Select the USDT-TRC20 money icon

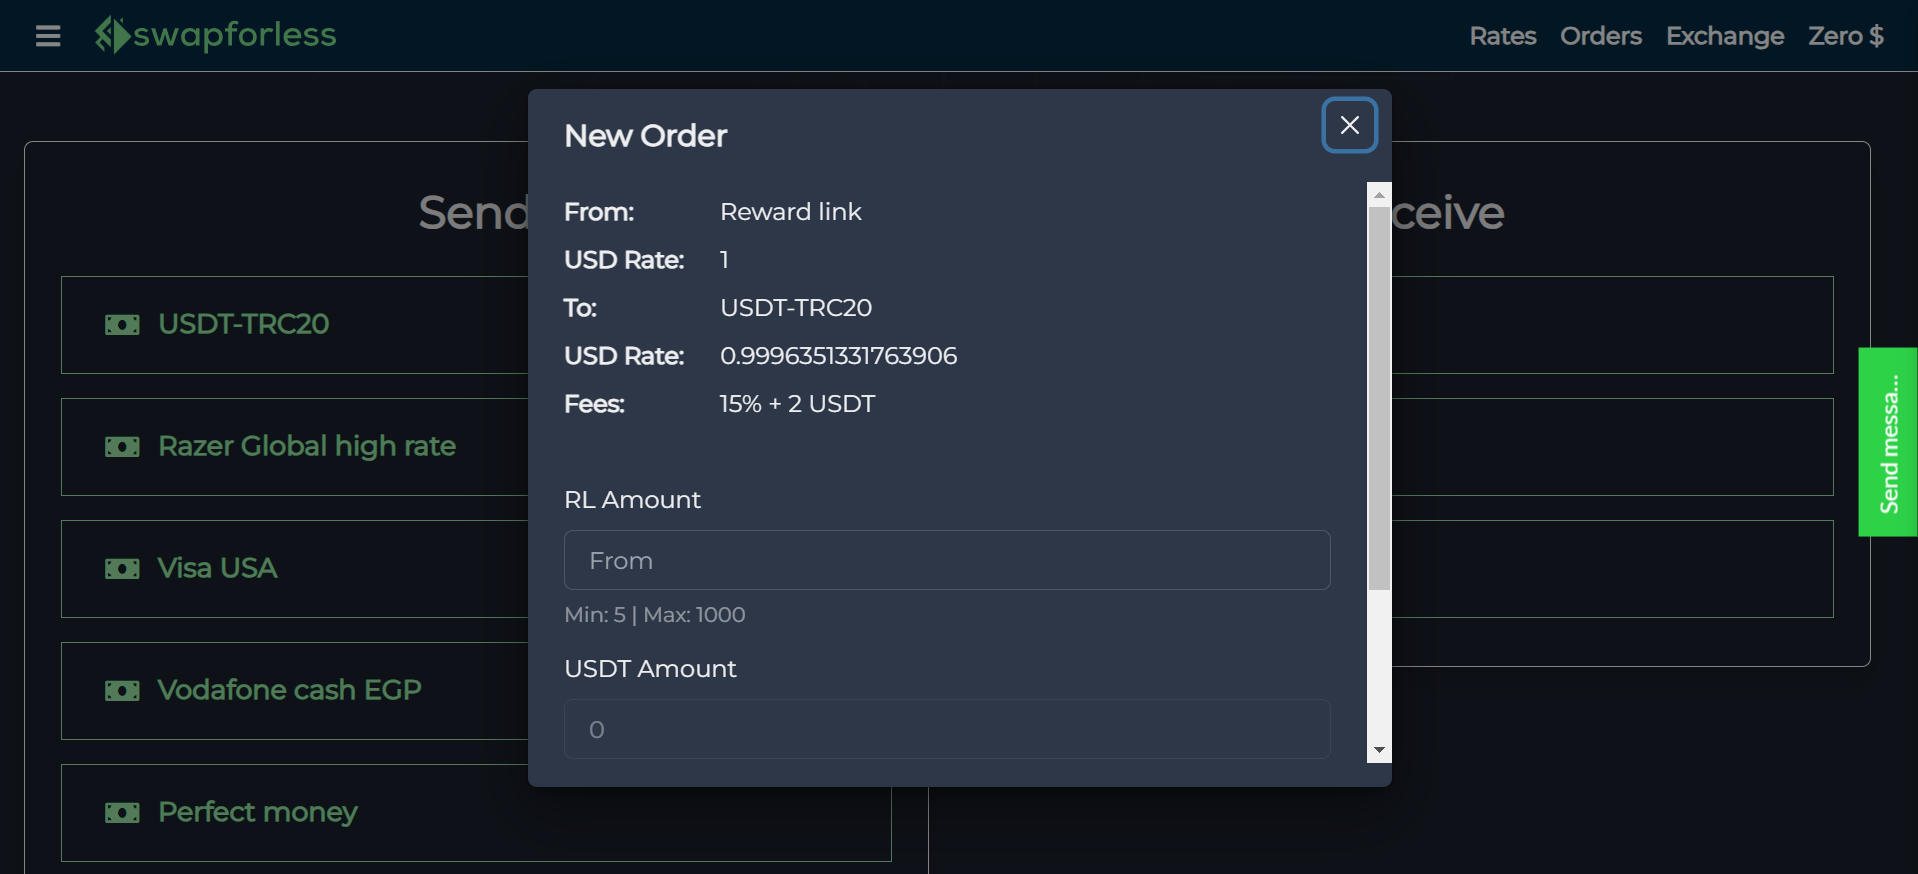[x=122, y=324]
